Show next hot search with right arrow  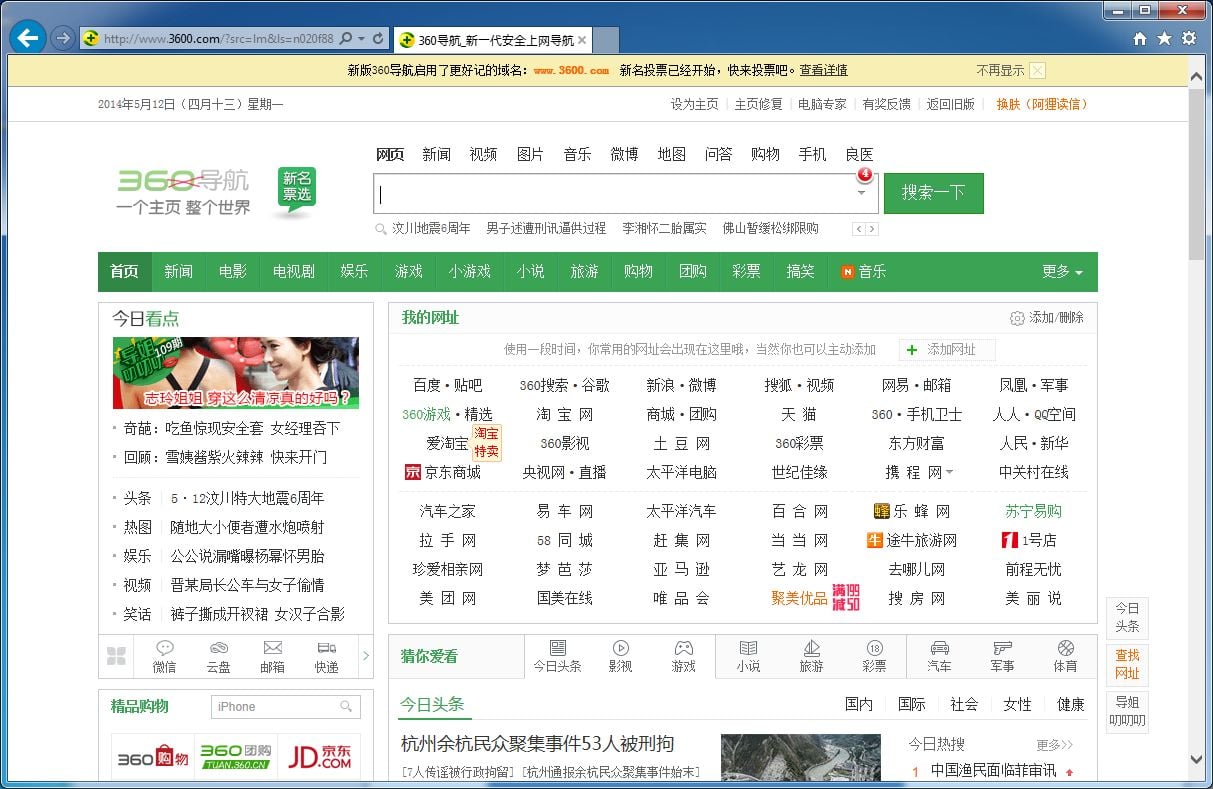tap(872, 229)
